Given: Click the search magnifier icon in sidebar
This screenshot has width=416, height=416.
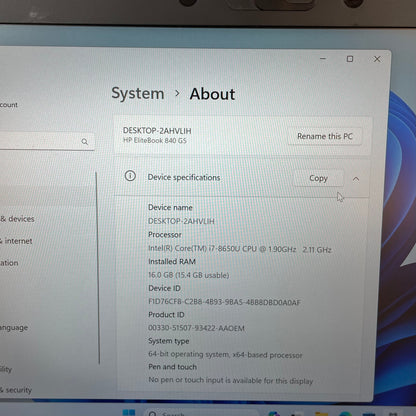Looking at the screenshot, I should click(85, 142).
